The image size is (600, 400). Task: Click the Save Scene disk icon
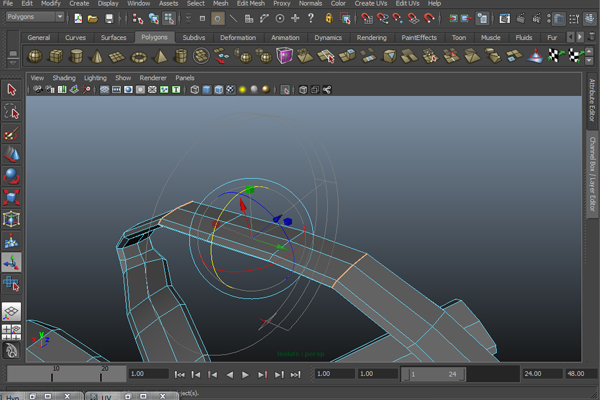(109, 18)
